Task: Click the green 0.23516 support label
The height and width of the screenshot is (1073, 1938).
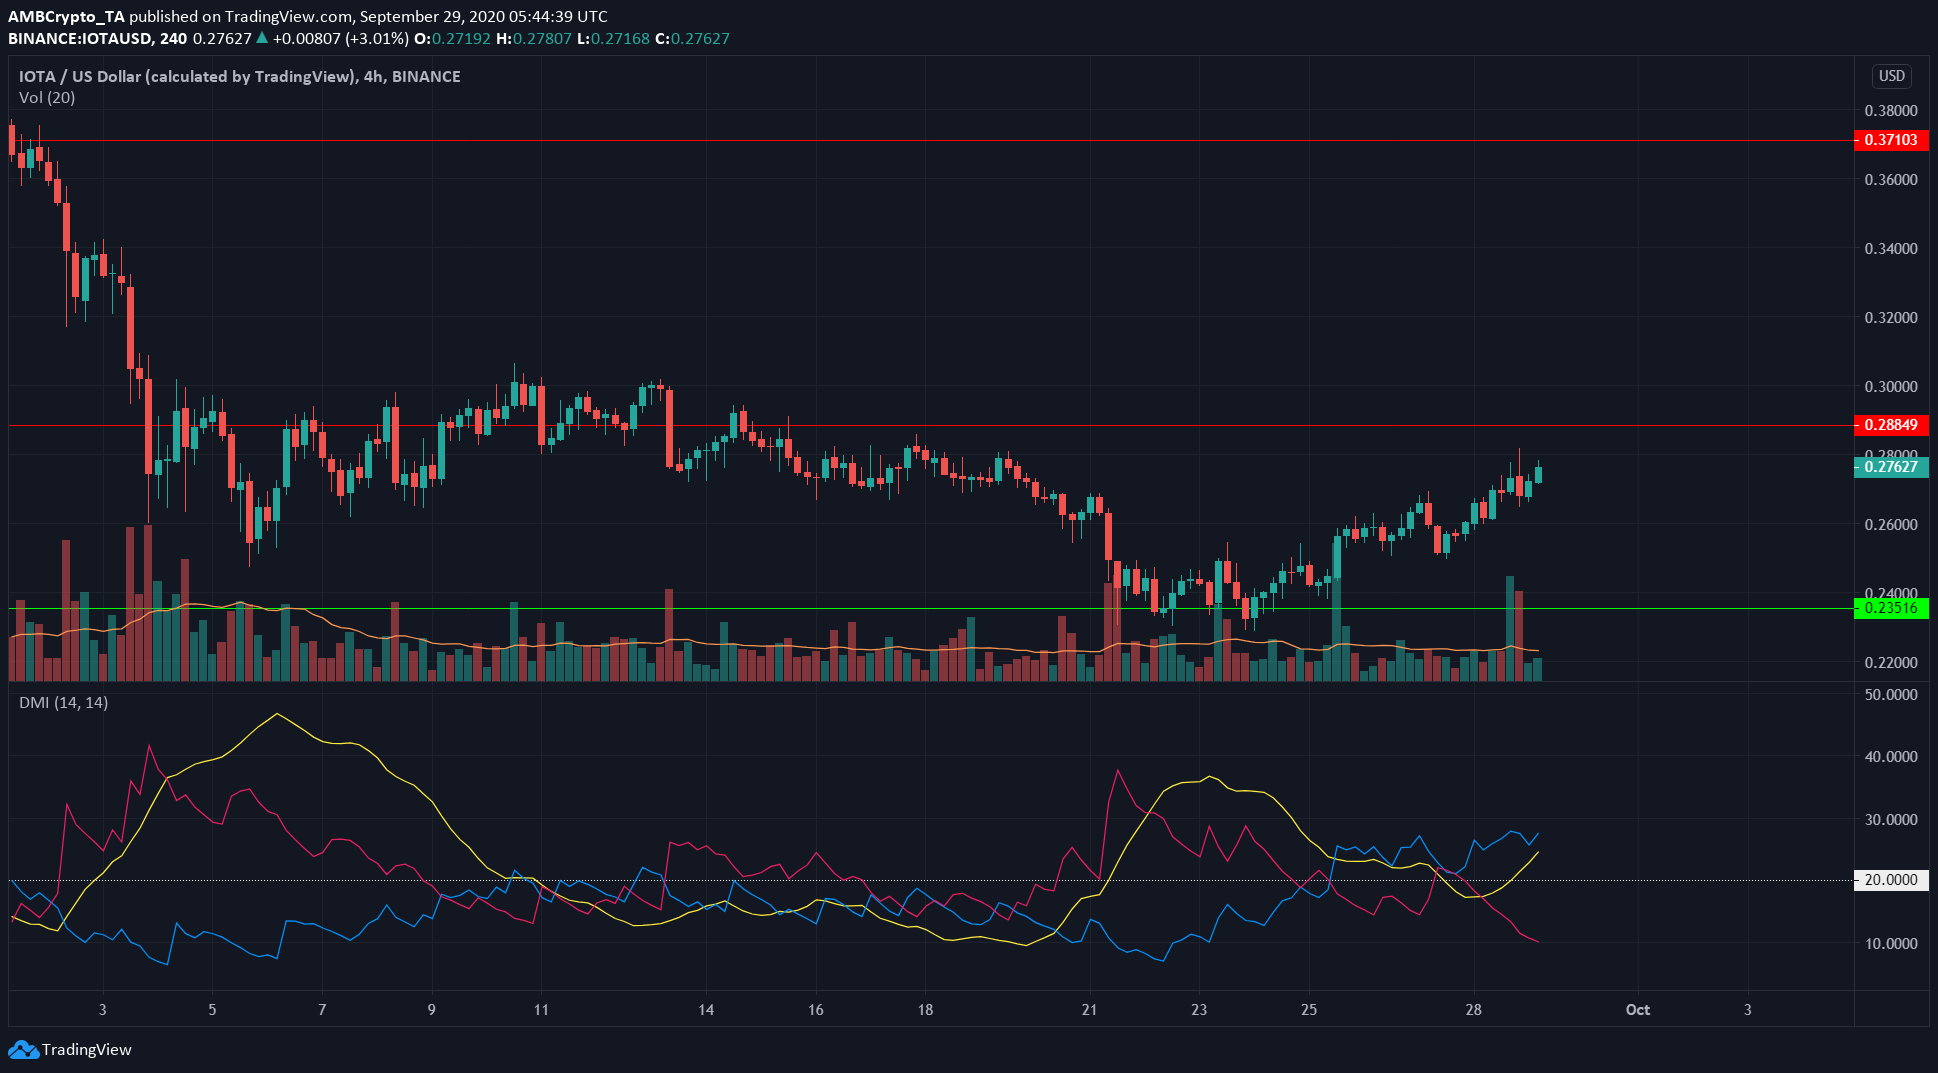Action: click(1891, 608)
